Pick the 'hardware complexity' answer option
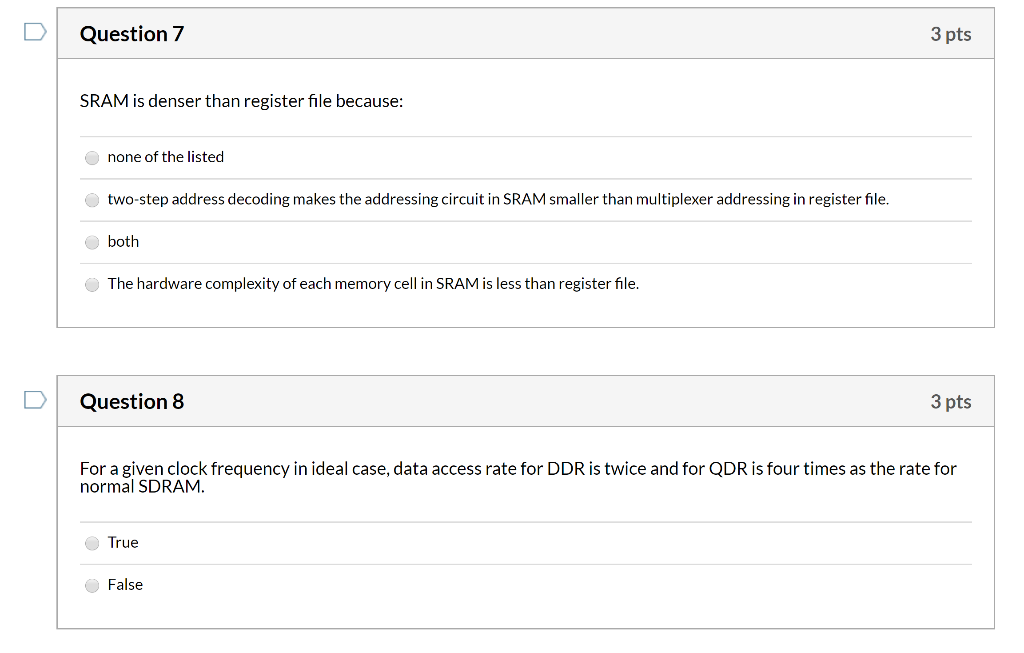Image resolution: width=1024 pixels, height=653 pixels. pos(91,284)
